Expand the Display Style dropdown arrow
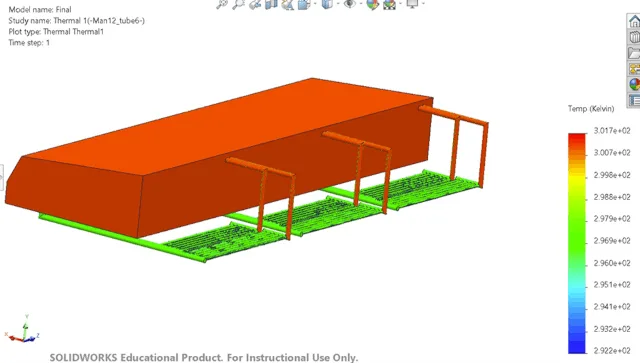This screenshot has width=640, height=363. coord(338,3)
